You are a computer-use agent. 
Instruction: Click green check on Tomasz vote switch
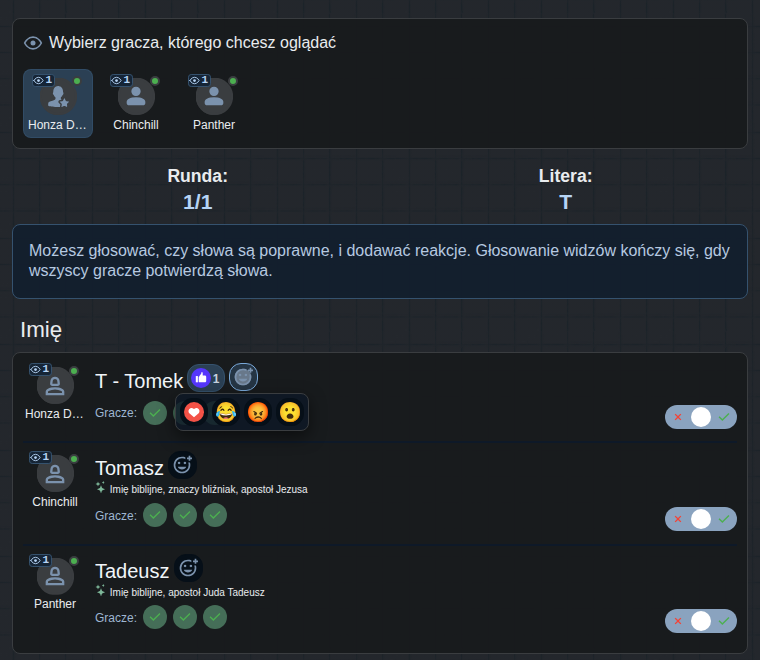click(x=724, y=519)
